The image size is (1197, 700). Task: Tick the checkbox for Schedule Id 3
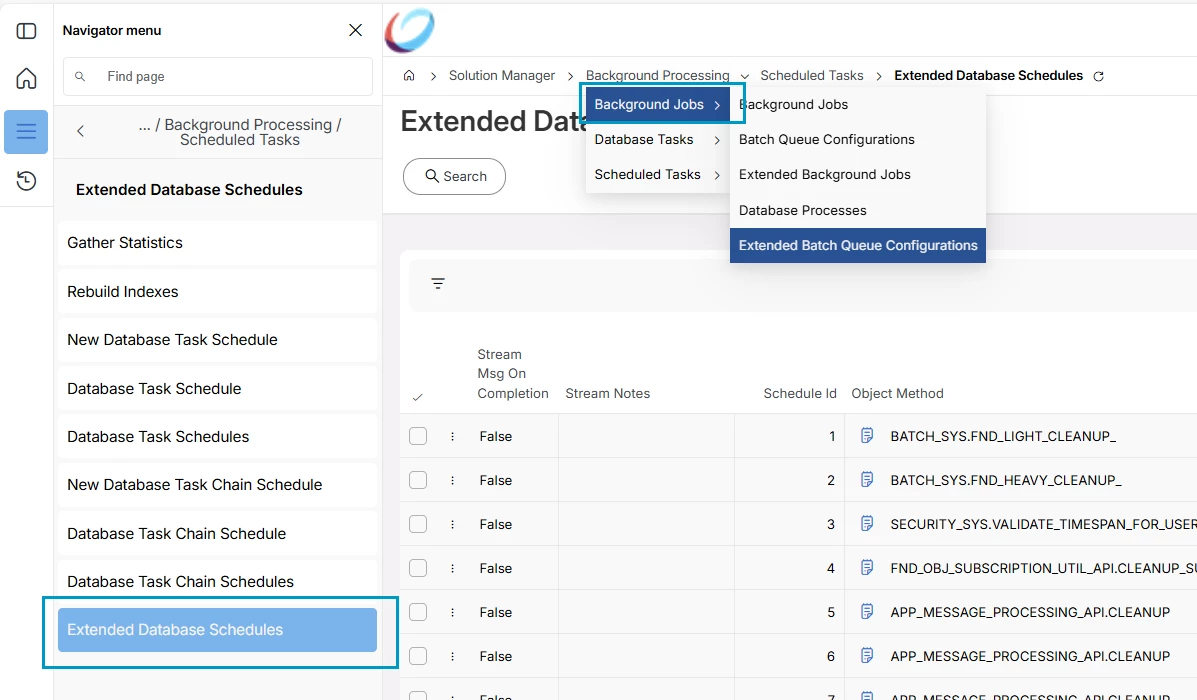[x=418, y=524]
